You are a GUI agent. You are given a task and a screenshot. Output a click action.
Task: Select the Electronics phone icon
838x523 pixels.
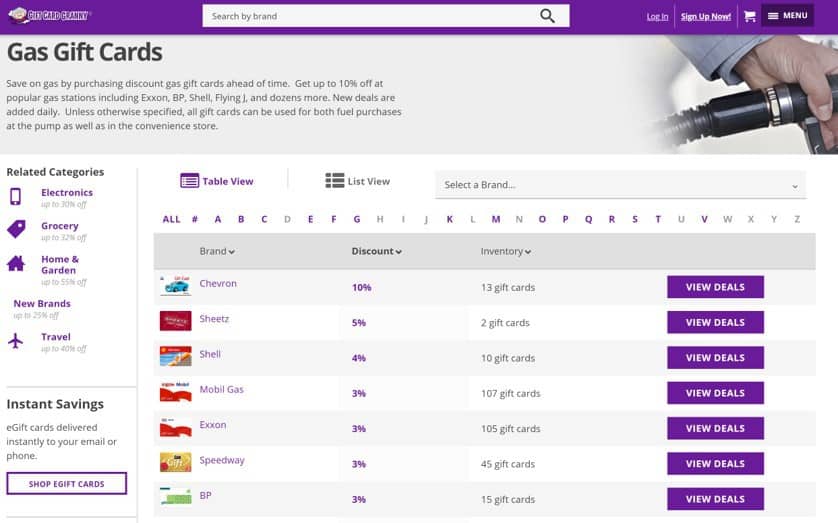(x=16, y=196)
